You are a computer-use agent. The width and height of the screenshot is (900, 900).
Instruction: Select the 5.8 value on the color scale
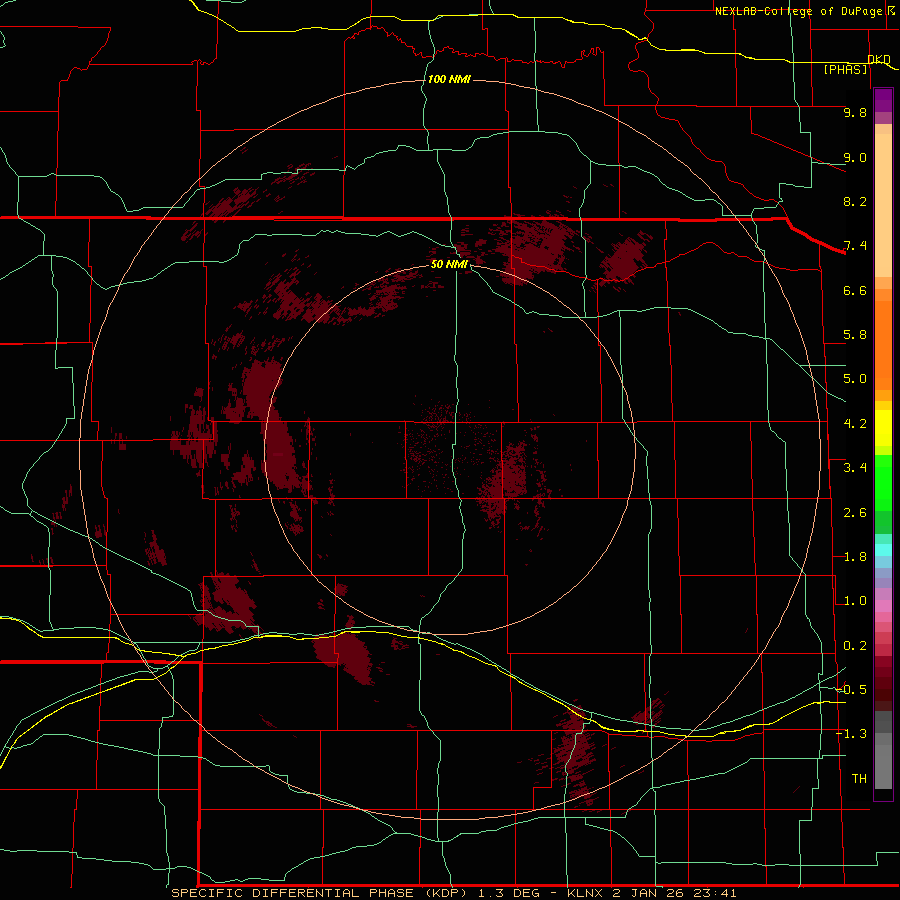[855, 335]
